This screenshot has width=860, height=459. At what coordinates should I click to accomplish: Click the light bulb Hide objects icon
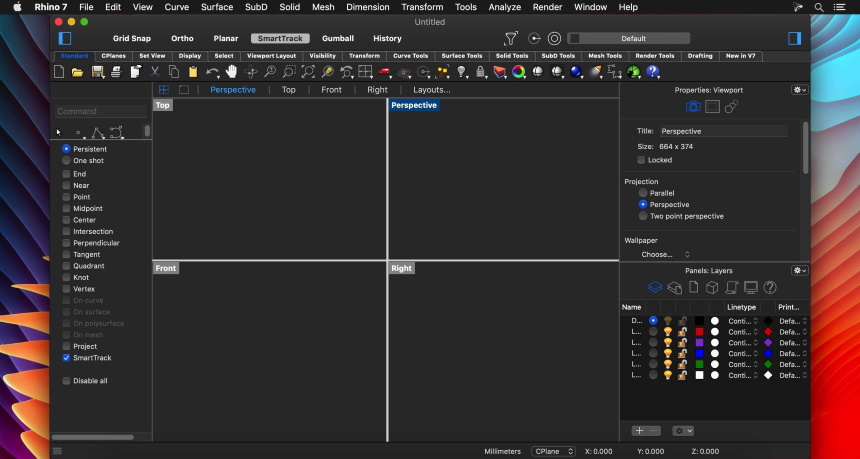(x=461, y=72)
